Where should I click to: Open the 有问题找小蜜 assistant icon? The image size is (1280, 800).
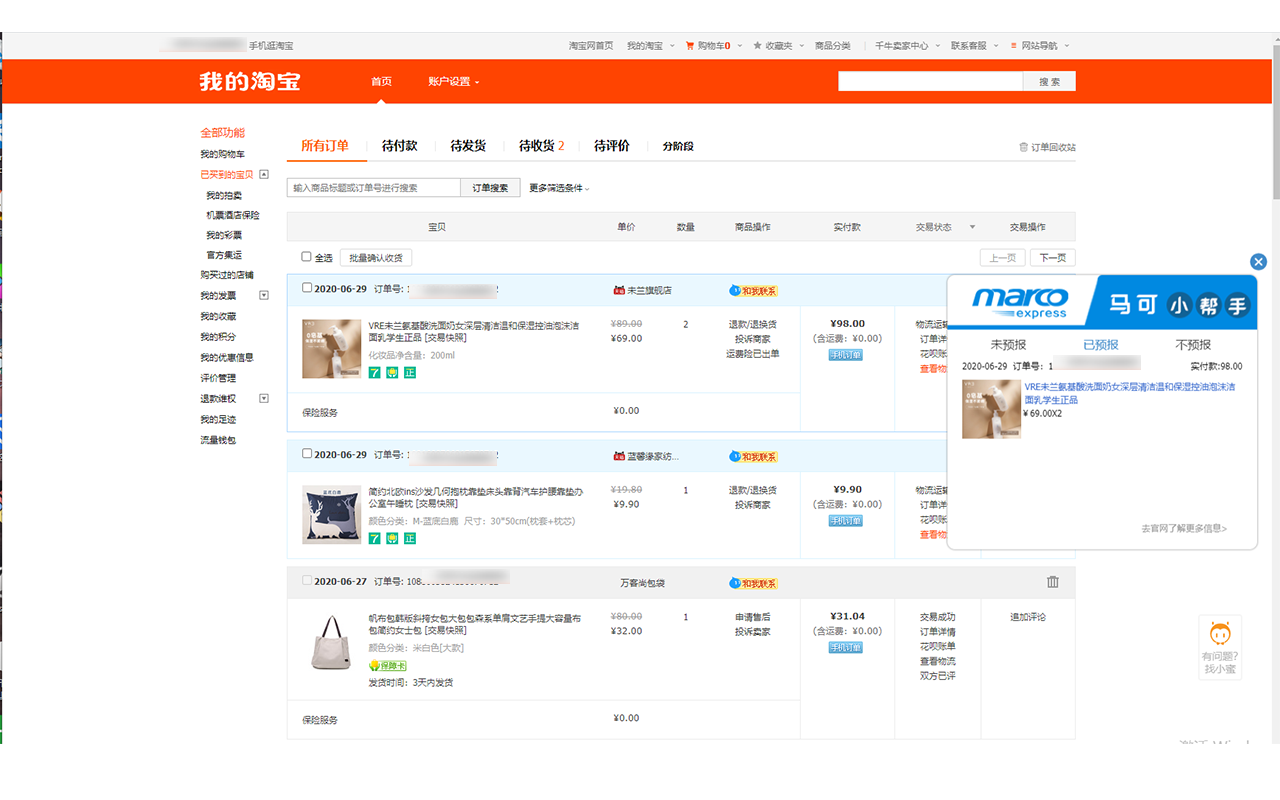coord(1220,646)
